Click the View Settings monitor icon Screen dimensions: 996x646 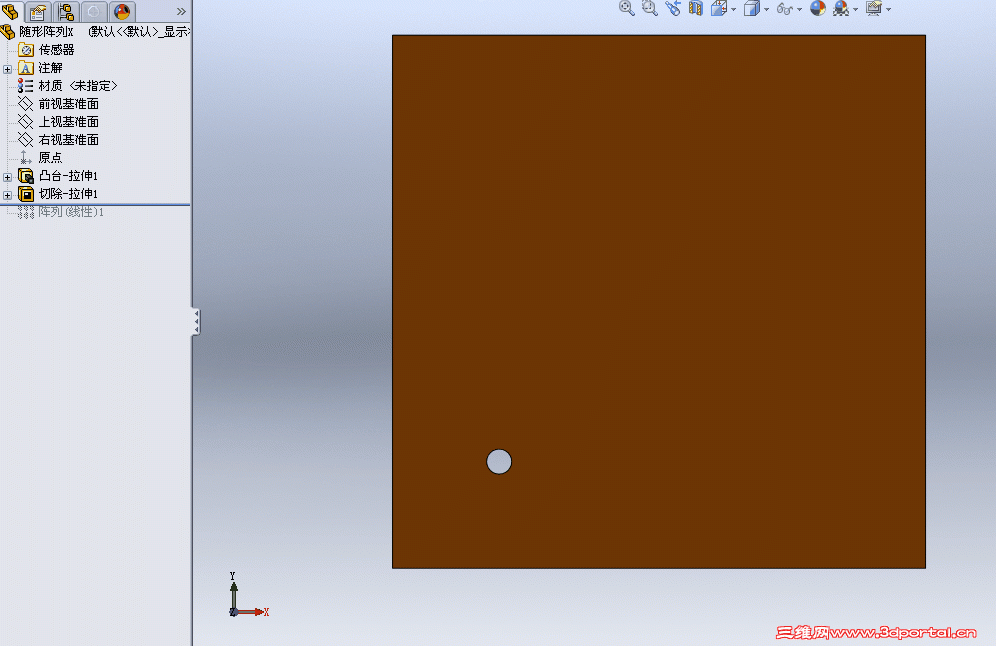[875, 8]
